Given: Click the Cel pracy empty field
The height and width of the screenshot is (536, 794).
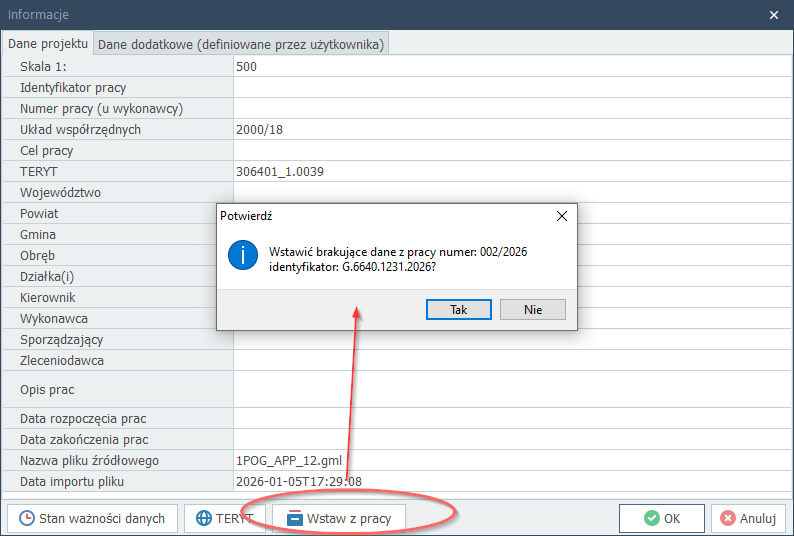Looking at the screenshot, I should (x=510, y=151).
